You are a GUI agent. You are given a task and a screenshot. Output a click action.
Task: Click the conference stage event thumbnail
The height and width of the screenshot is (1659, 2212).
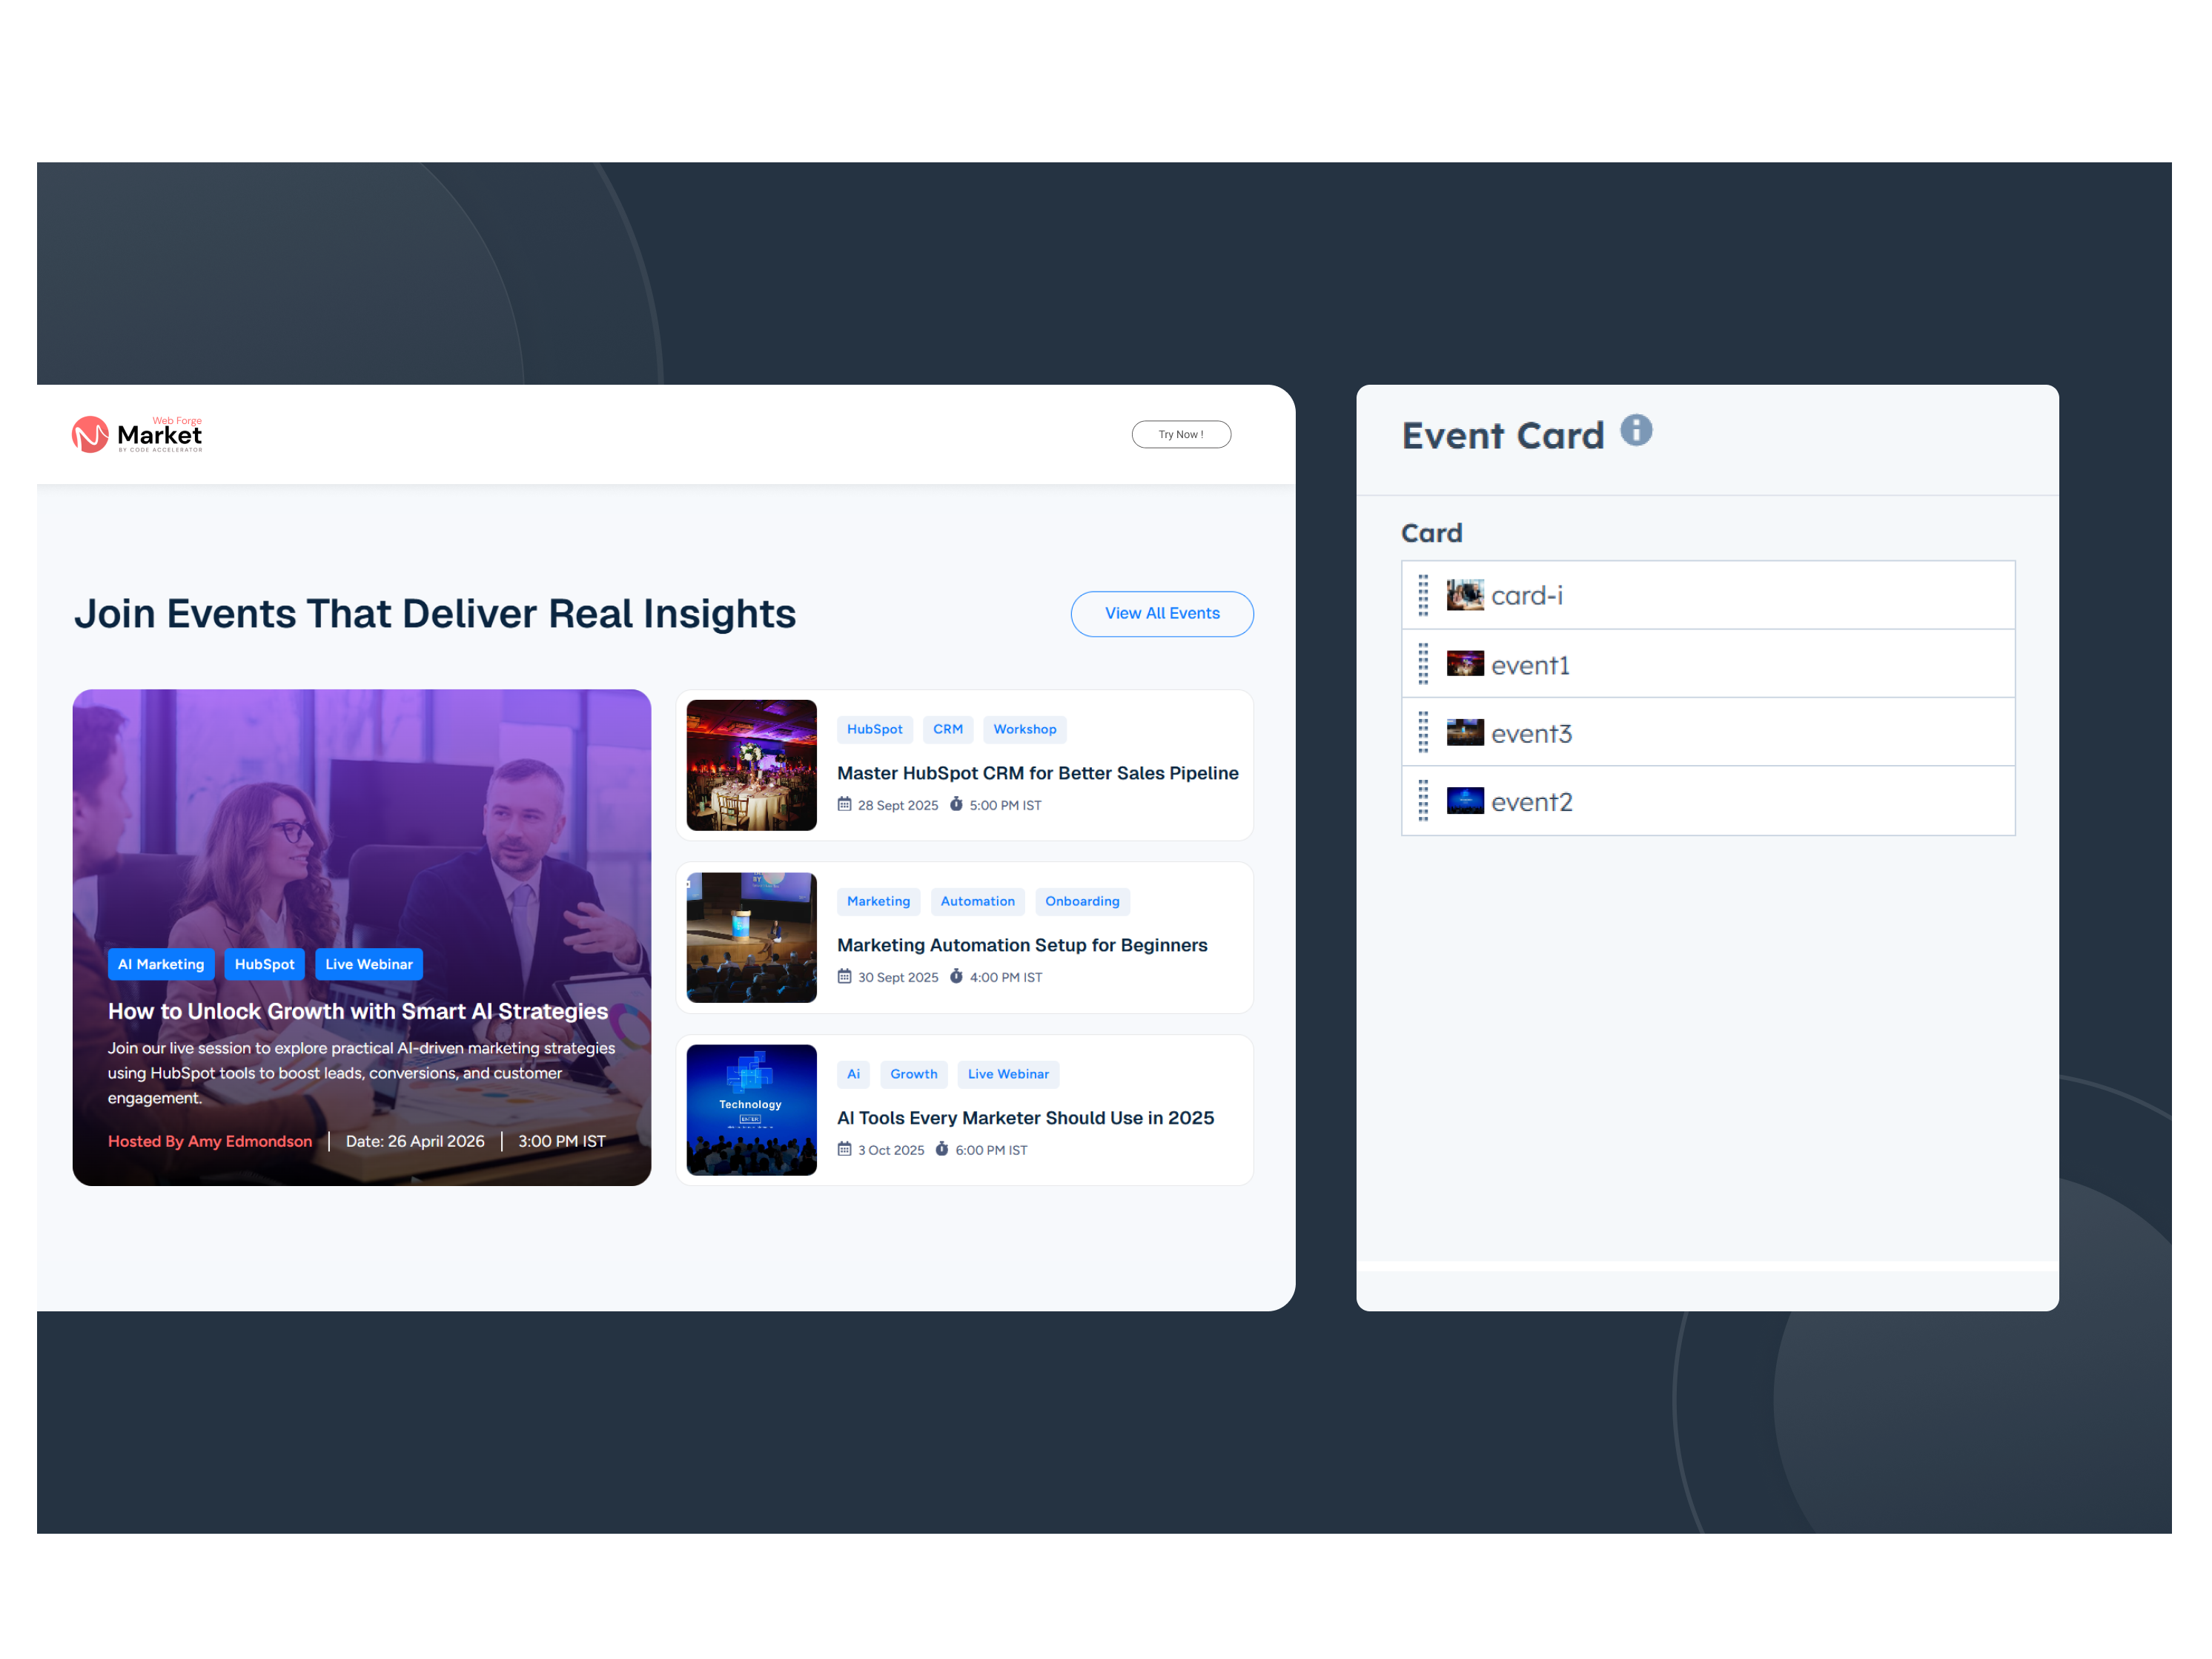click(752, 938)
